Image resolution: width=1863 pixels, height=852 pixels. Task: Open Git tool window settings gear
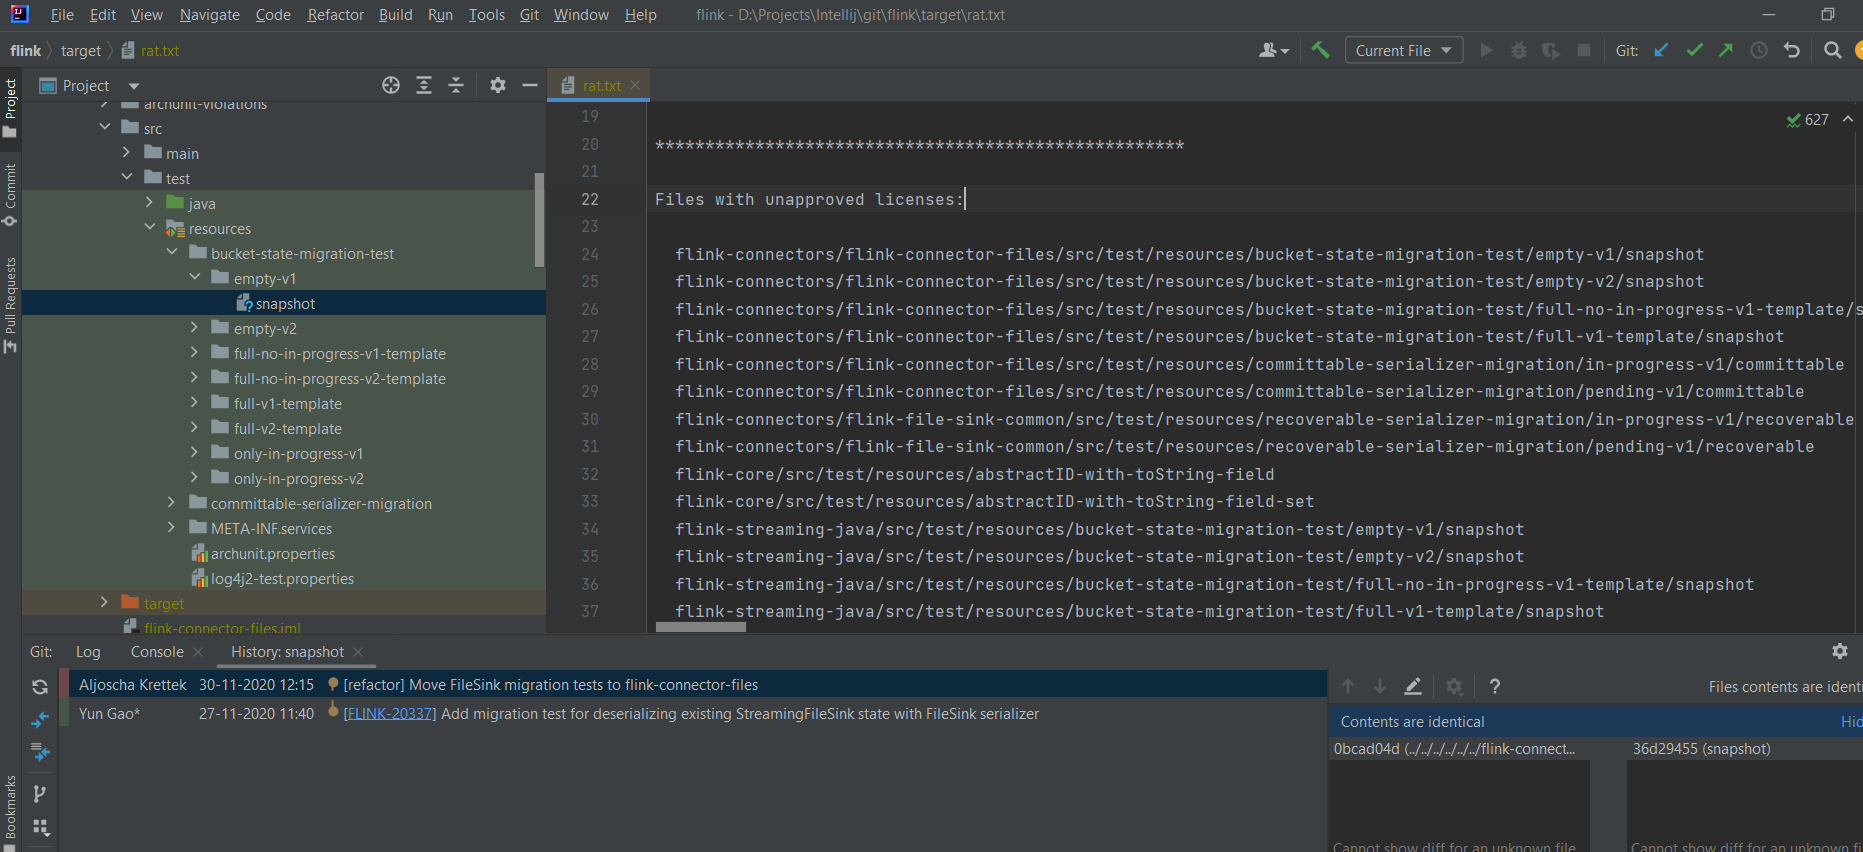[x=1840, y=651]
